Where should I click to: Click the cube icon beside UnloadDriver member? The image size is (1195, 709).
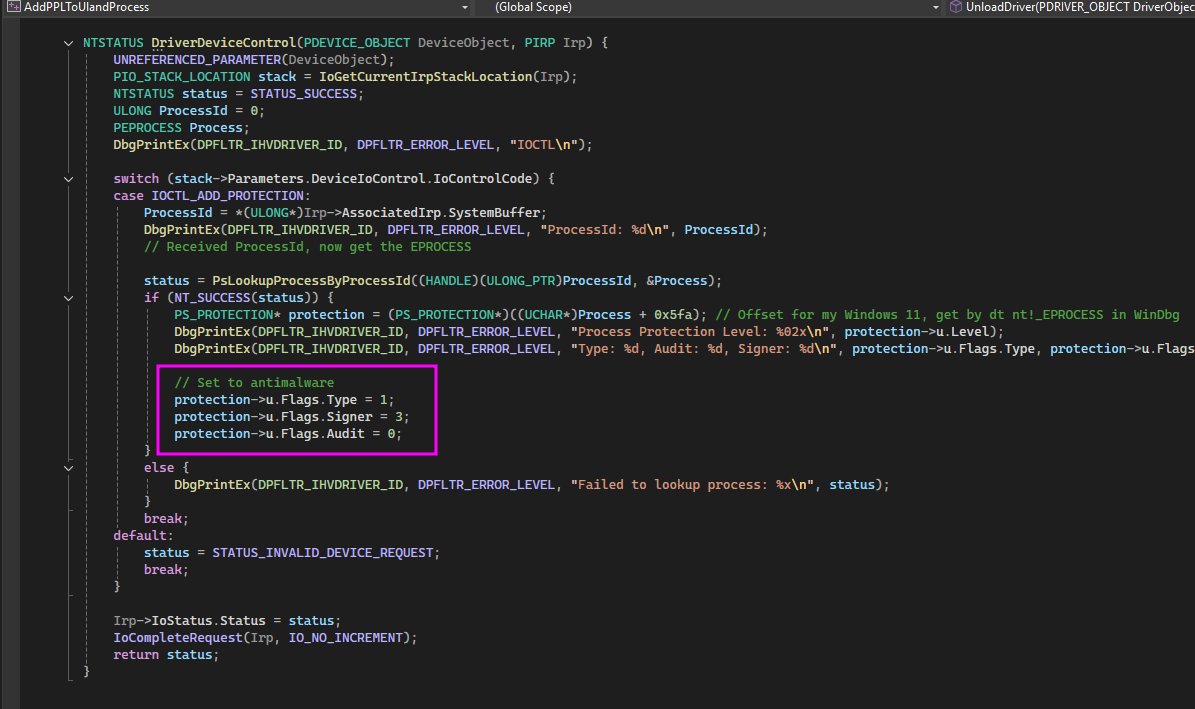(x=955, y=7)
